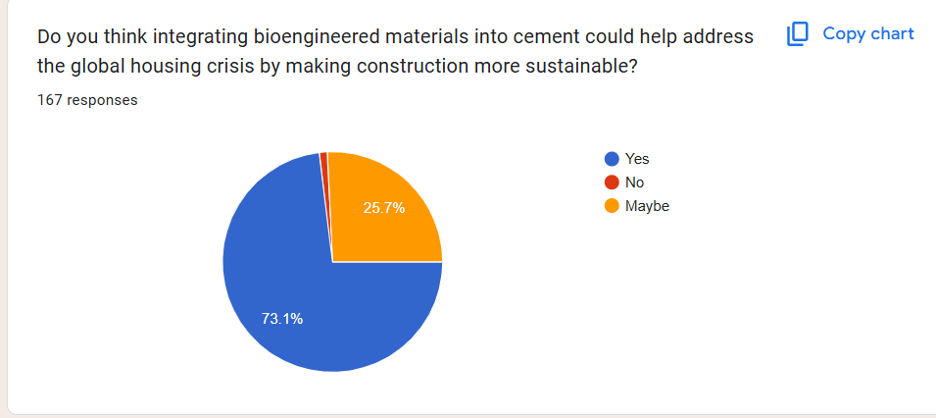Click the 167 responses count text
936x418 pixels.
87,100
